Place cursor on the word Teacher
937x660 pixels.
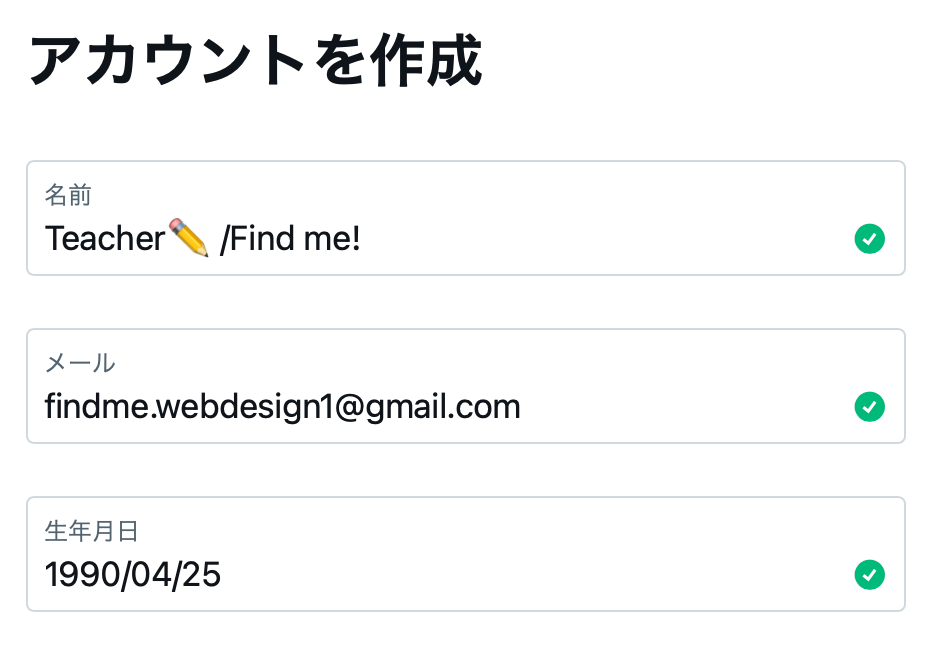pos(105,239)
